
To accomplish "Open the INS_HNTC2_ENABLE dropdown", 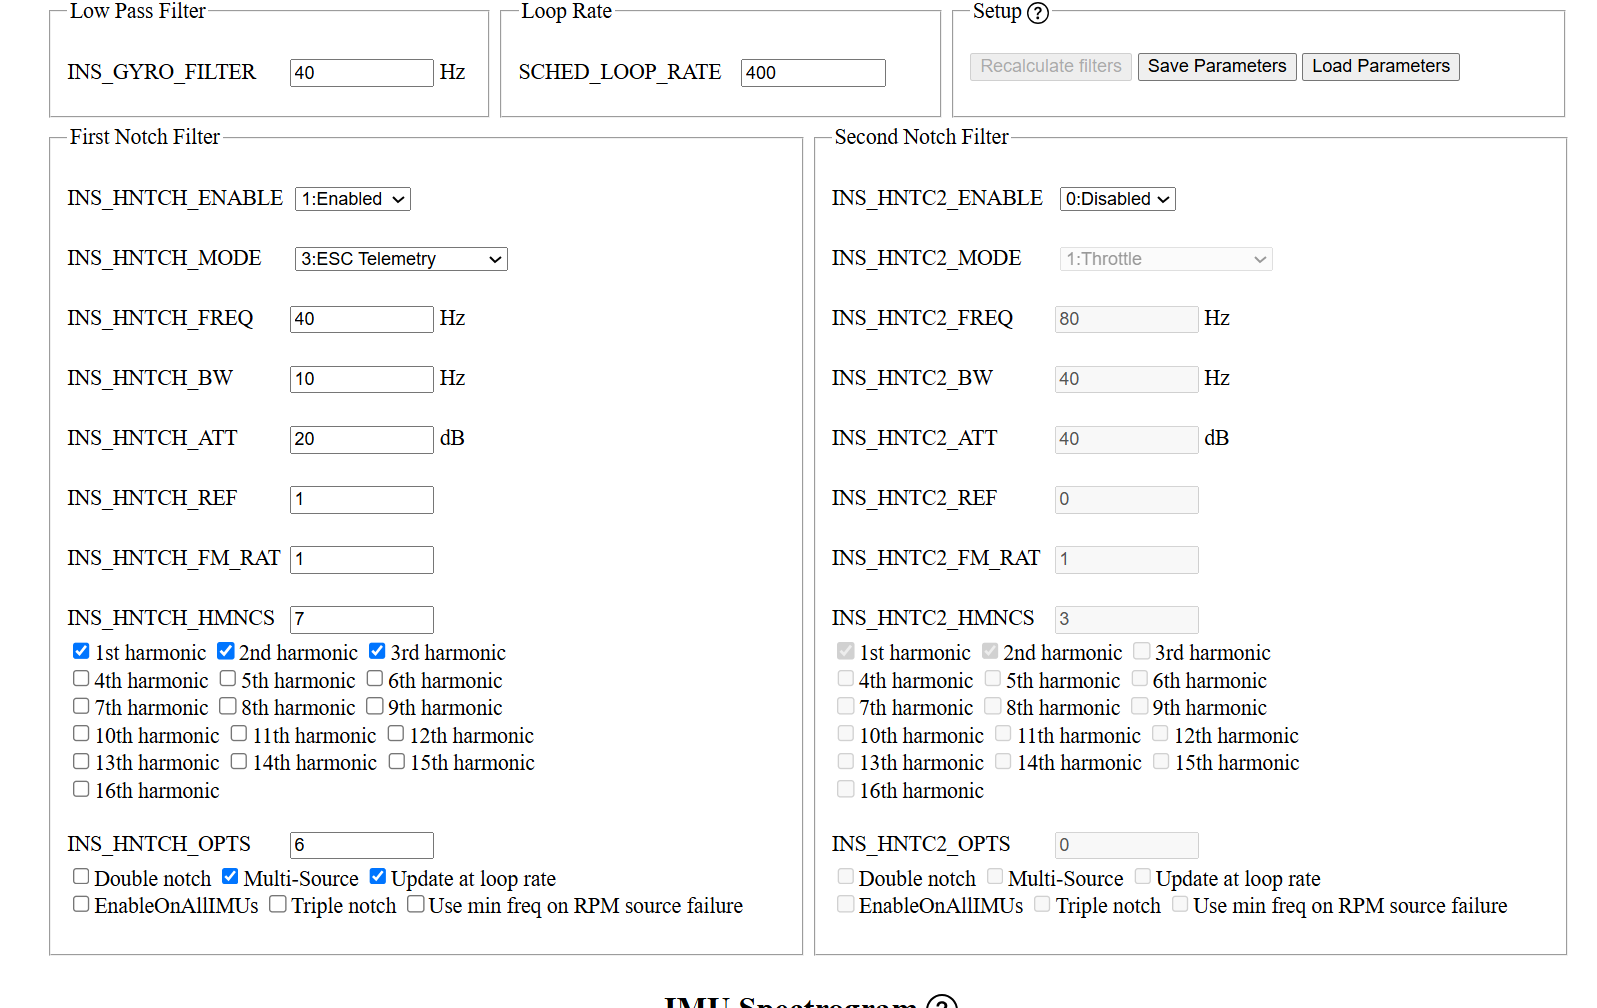I will coord(1117,199).
